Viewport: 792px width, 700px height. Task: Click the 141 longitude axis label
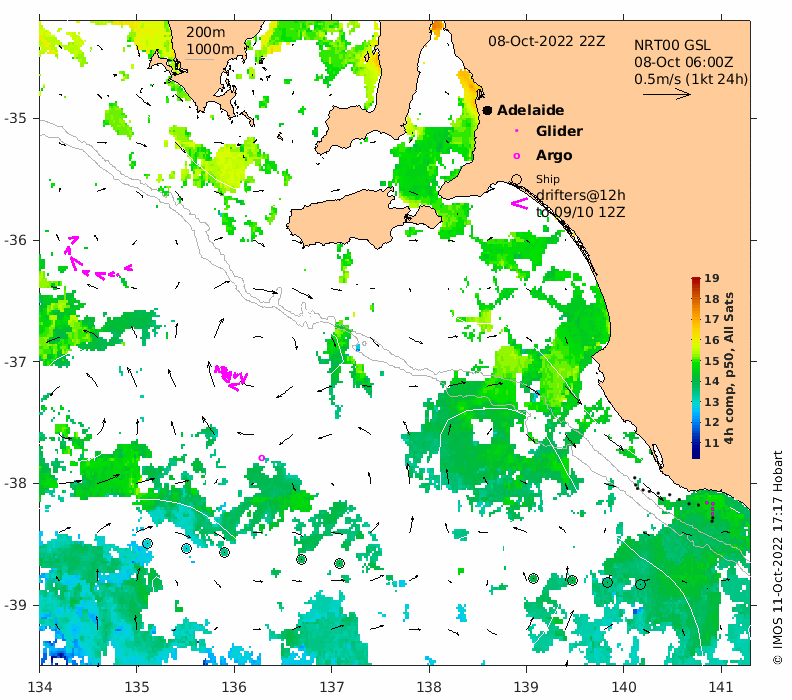click(x=721, y=687)
